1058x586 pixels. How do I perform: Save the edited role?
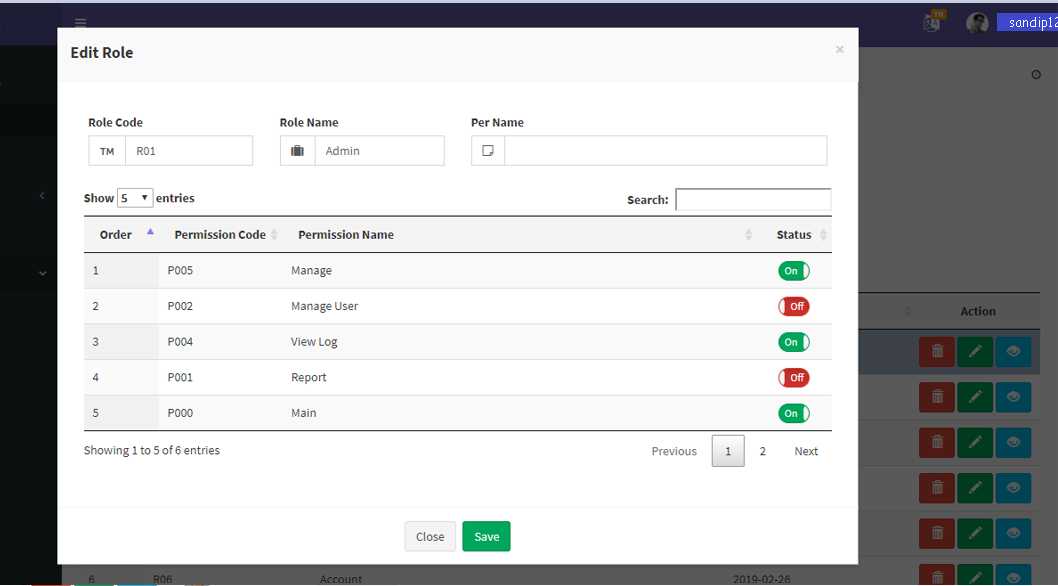coord(486,536)
